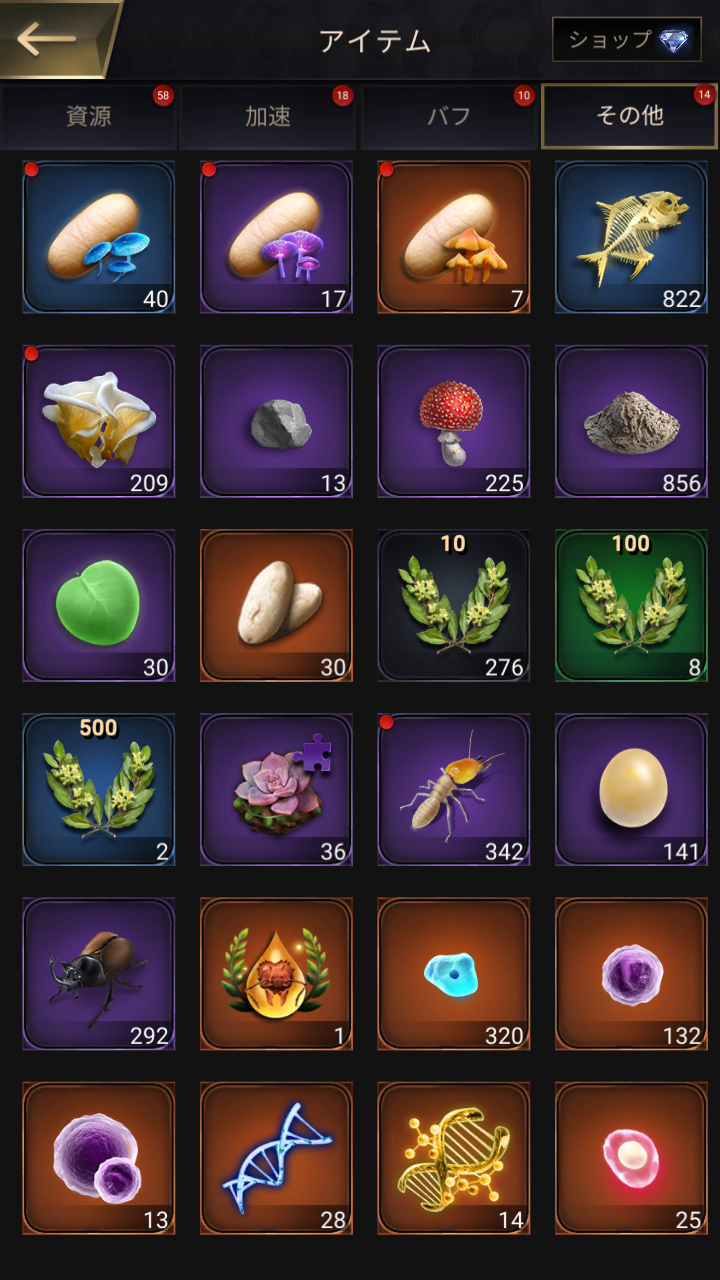Tap the 500 laurel wreath item
720x1280 pixels.
pos(99,789)
